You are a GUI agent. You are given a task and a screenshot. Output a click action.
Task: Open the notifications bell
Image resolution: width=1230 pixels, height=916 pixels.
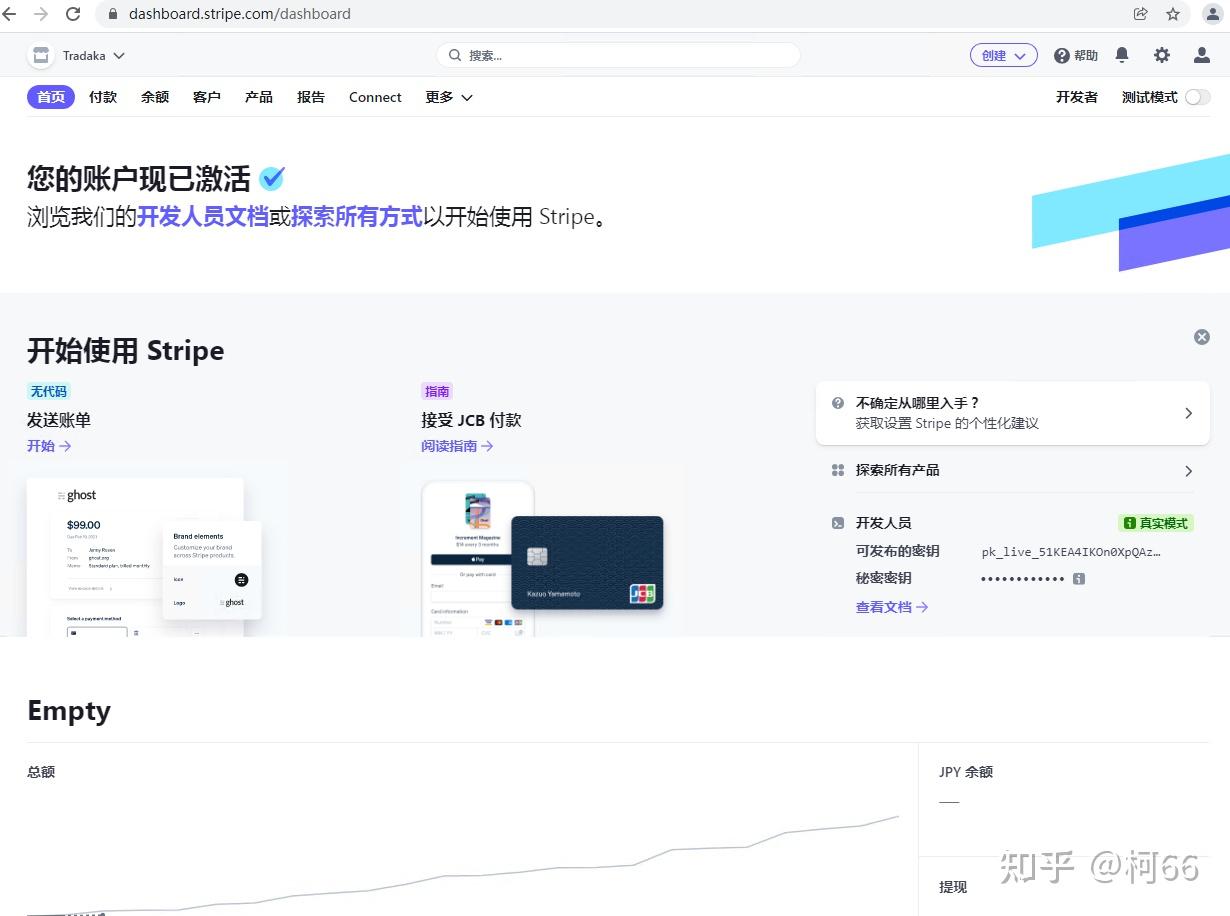point(1122,55)
